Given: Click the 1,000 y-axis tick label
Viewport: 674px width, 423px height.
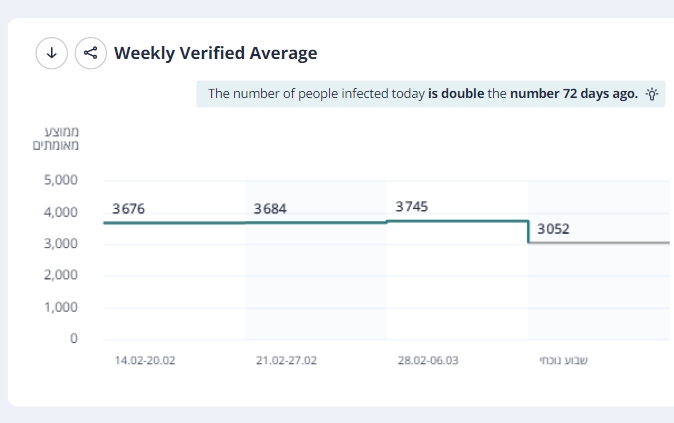Looking at the screenshot, I should coord(61,307).
